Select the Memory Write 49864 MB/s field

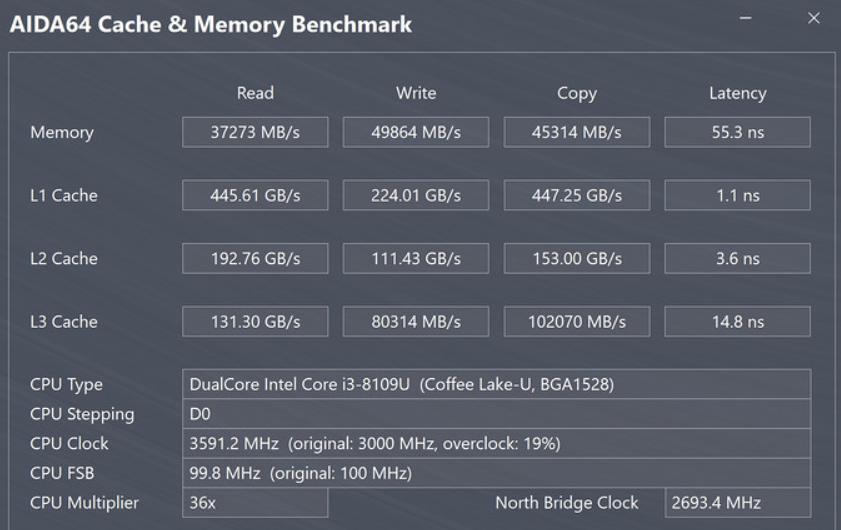click(416, 132)
